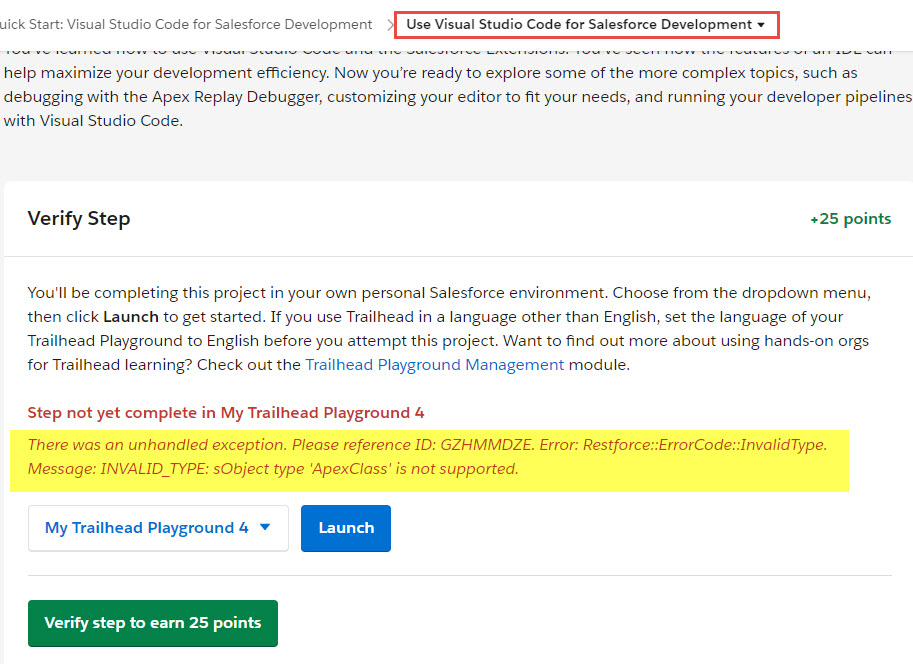Click the '+25 points' label

pos(850,219)
